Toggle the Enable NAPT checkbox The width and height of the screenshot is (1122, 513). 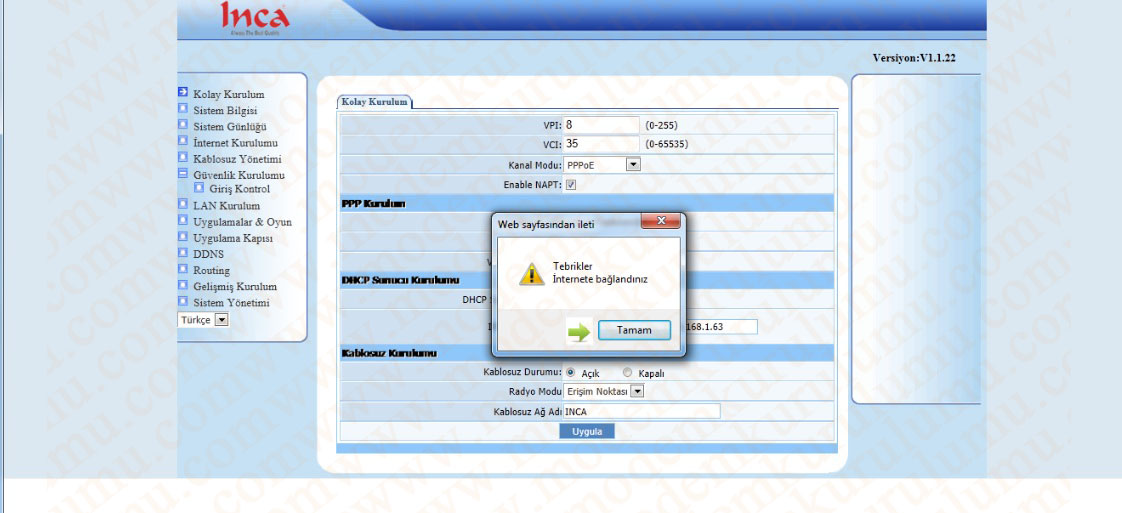coord(571,185)
